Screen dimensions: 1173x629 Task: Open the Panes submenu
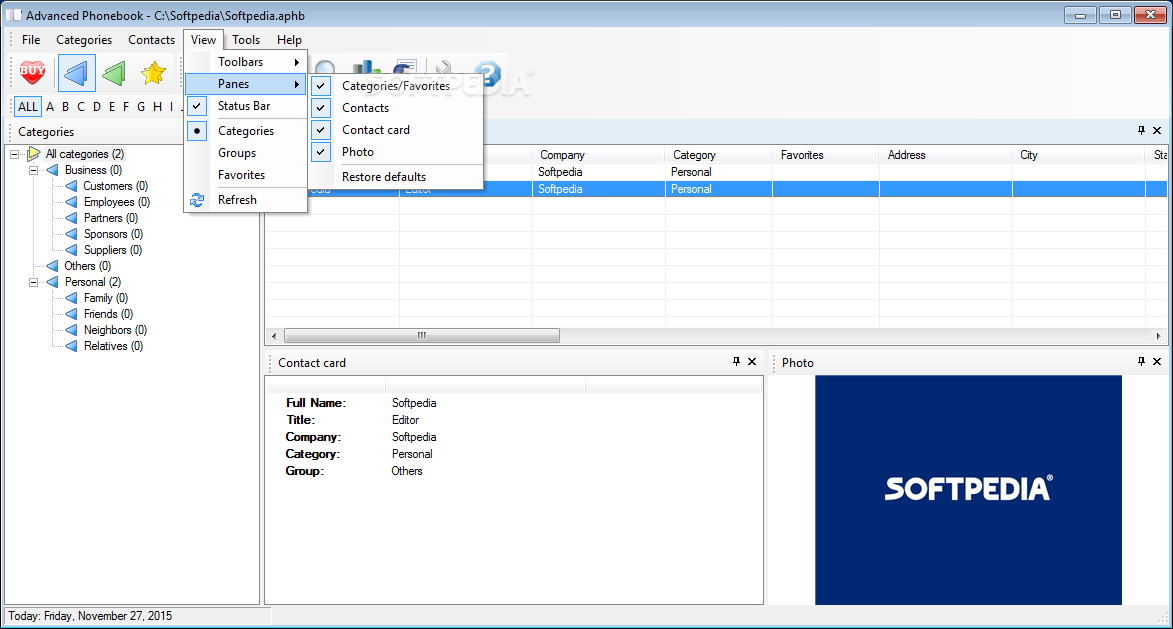(x=246, y=84)
